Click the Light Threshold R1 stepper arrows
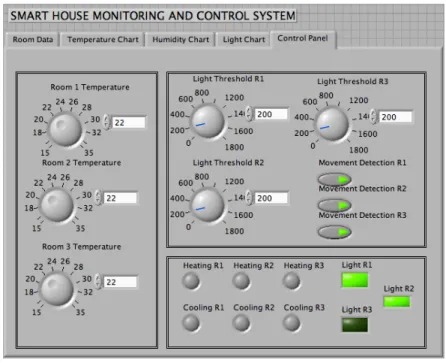 (x=249, y=113)
